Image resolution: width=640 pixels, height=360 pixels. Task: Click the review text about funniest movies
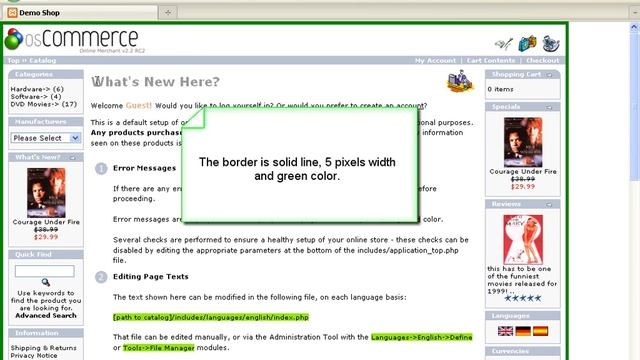(522, 280)
